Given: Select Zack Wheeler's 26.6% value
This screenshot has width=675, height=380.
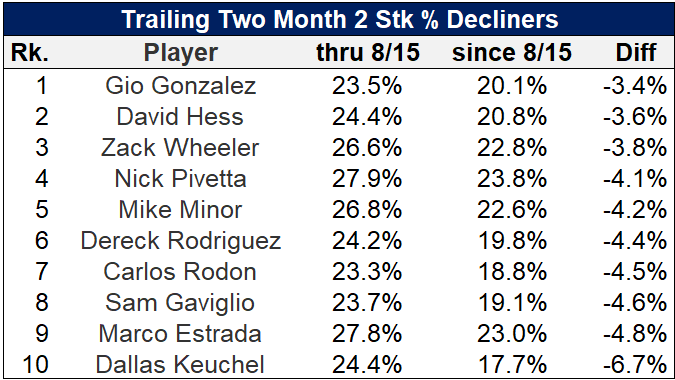Looking at the screenshot, I should pyautogui.click(x=367, y=148).
